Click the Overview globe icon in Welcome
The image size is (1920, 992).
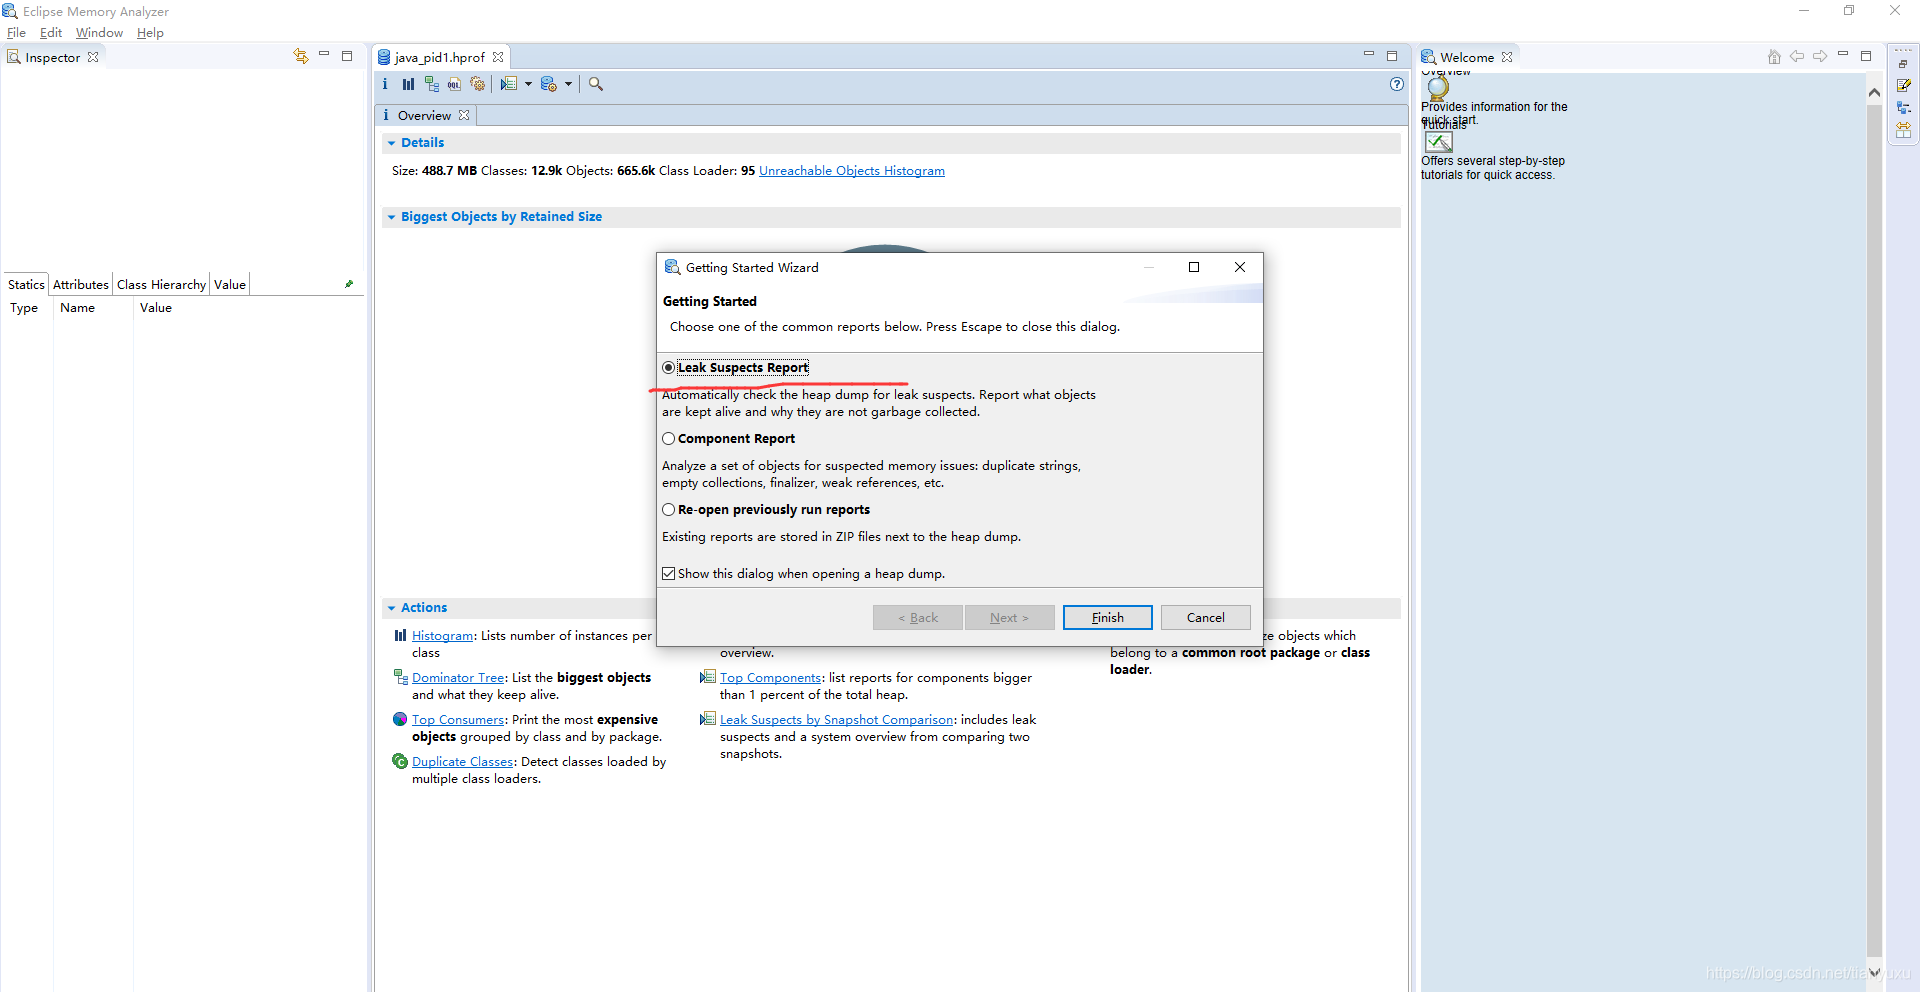1438,88
